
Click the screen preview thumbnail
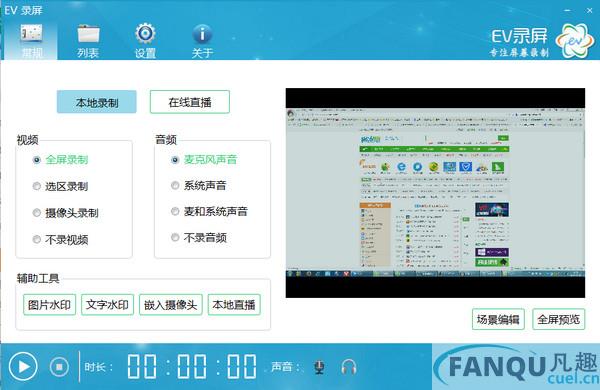pos(435,193)
